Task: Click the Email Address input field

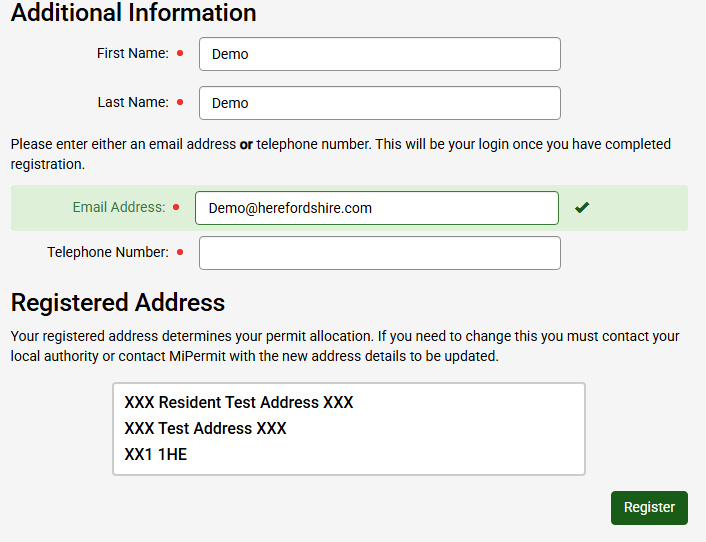Action: (376, 208)
